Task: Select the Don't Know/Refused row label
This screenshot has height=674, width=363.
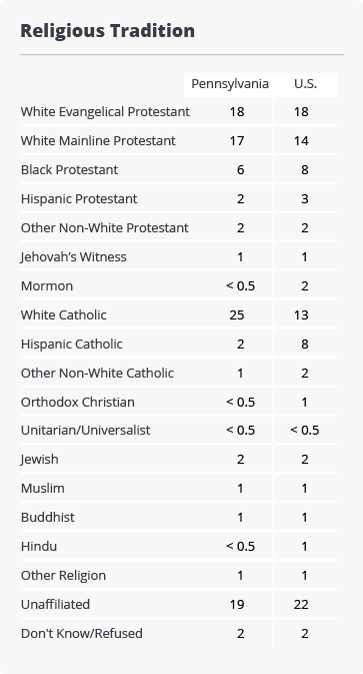Action: coord(82,634)
